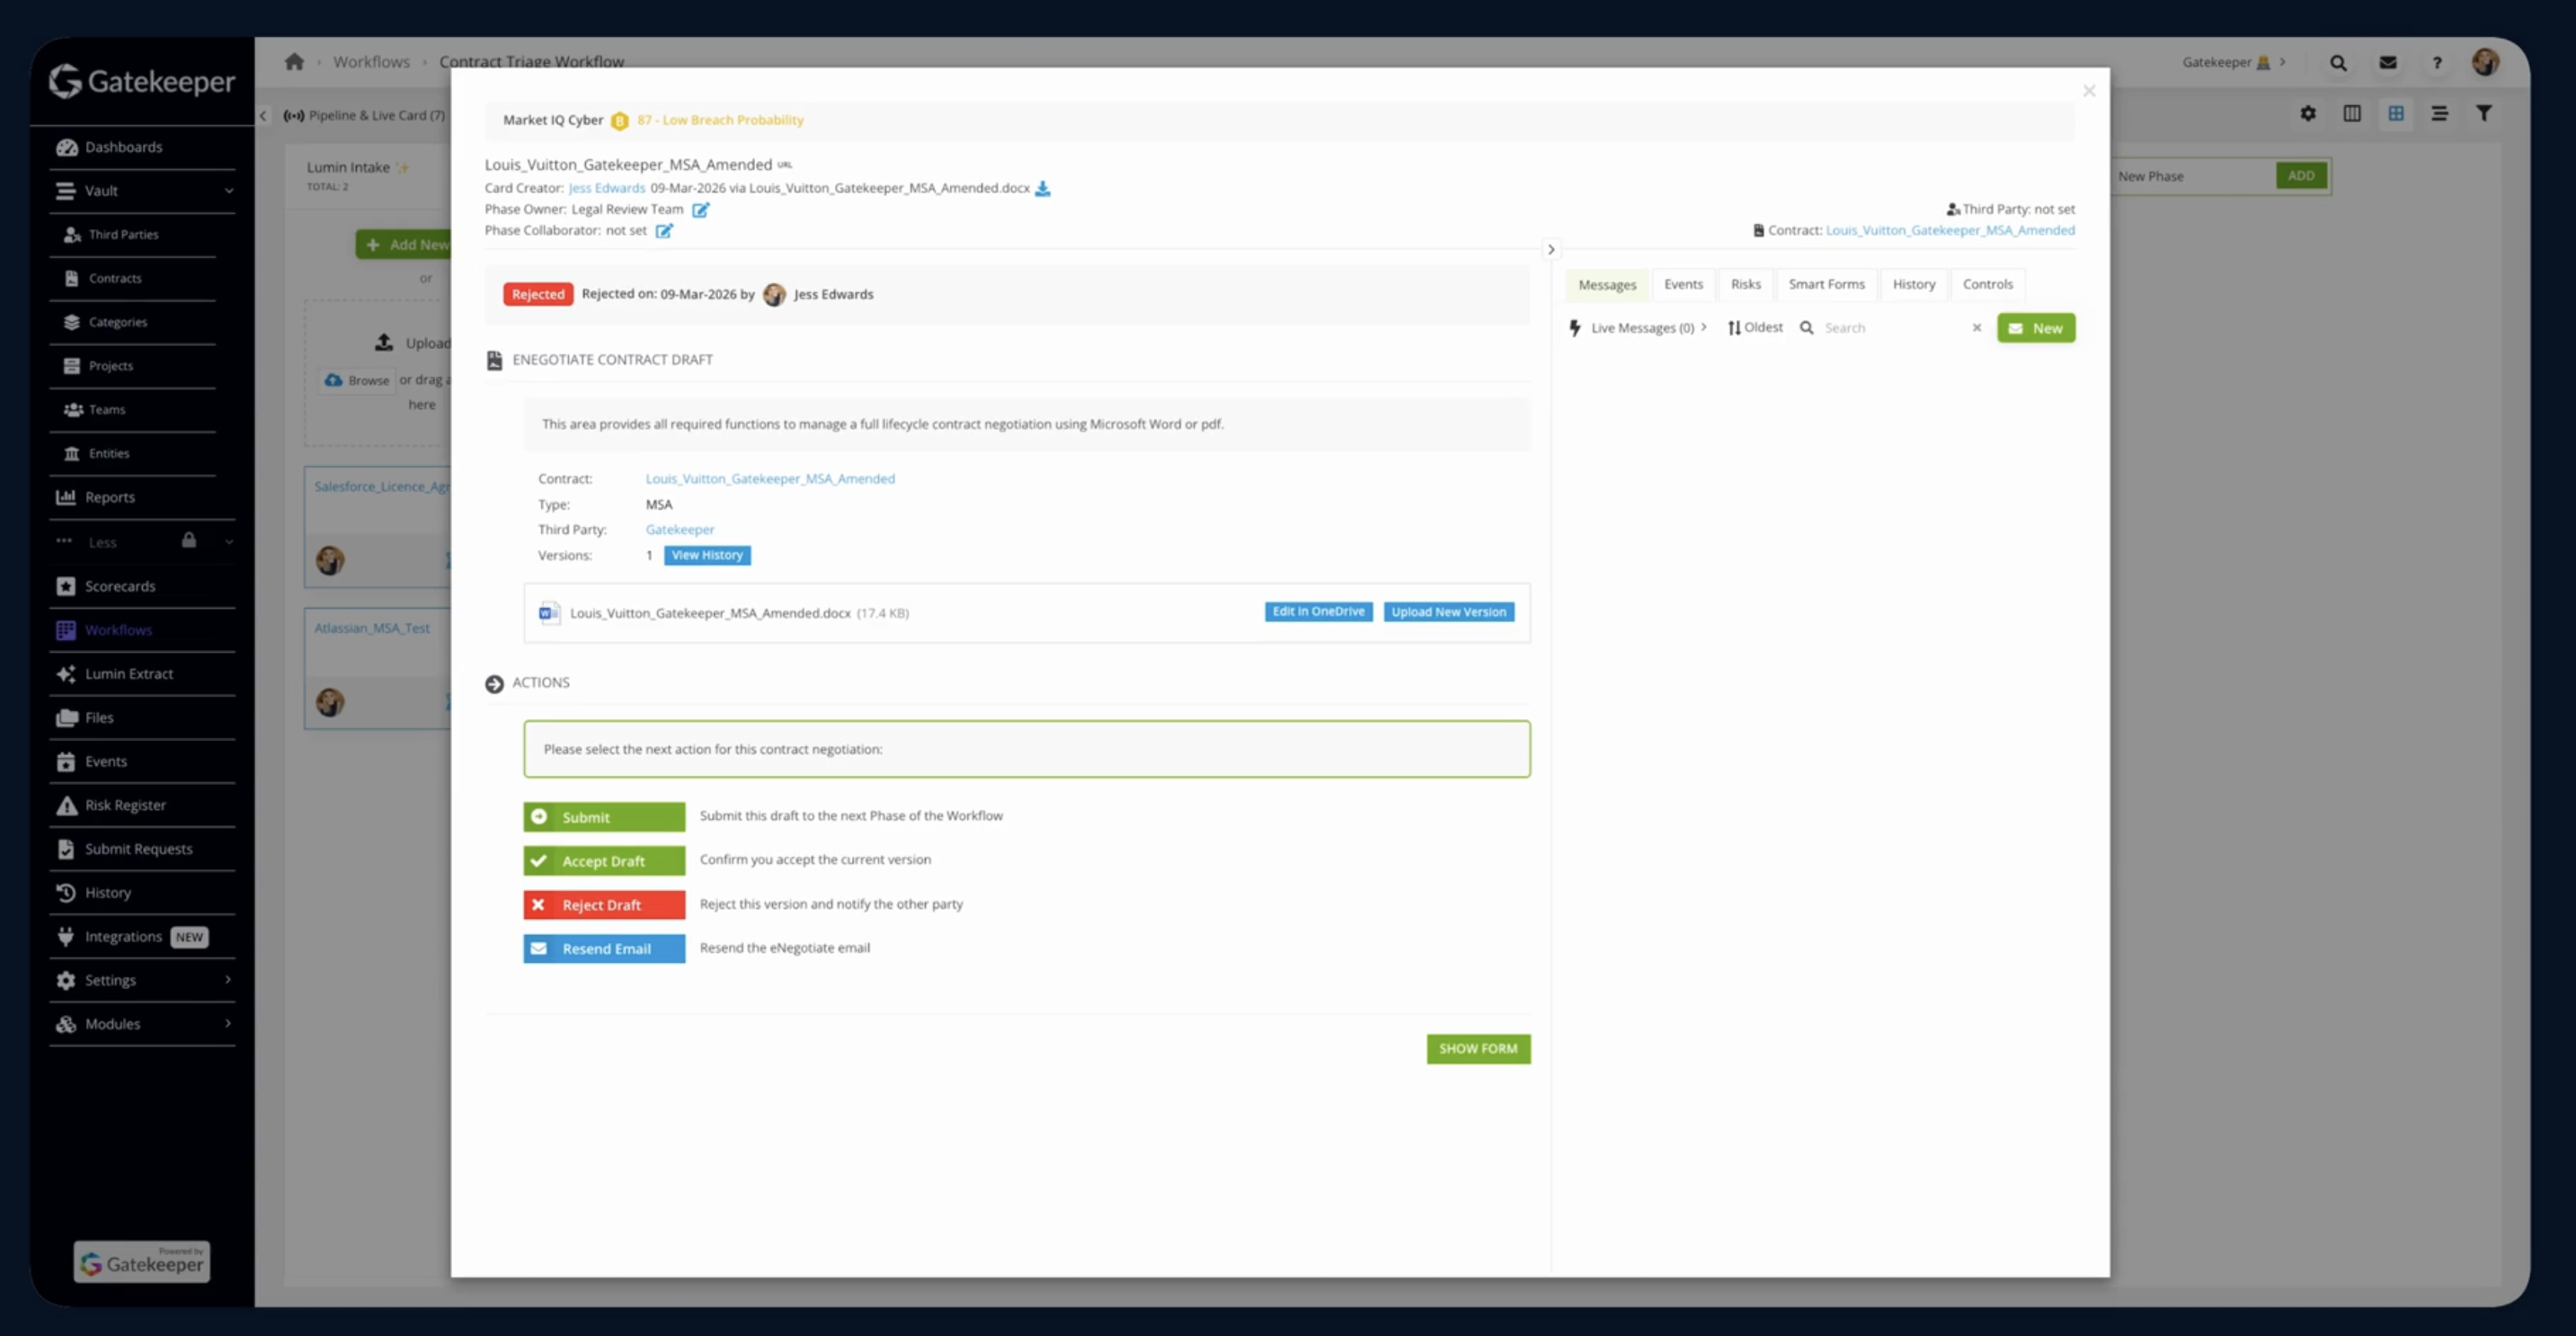Screen dimensions: 2576x1336
Task: Open workflow settings gear icon
Action: (x=2308, y=113)
